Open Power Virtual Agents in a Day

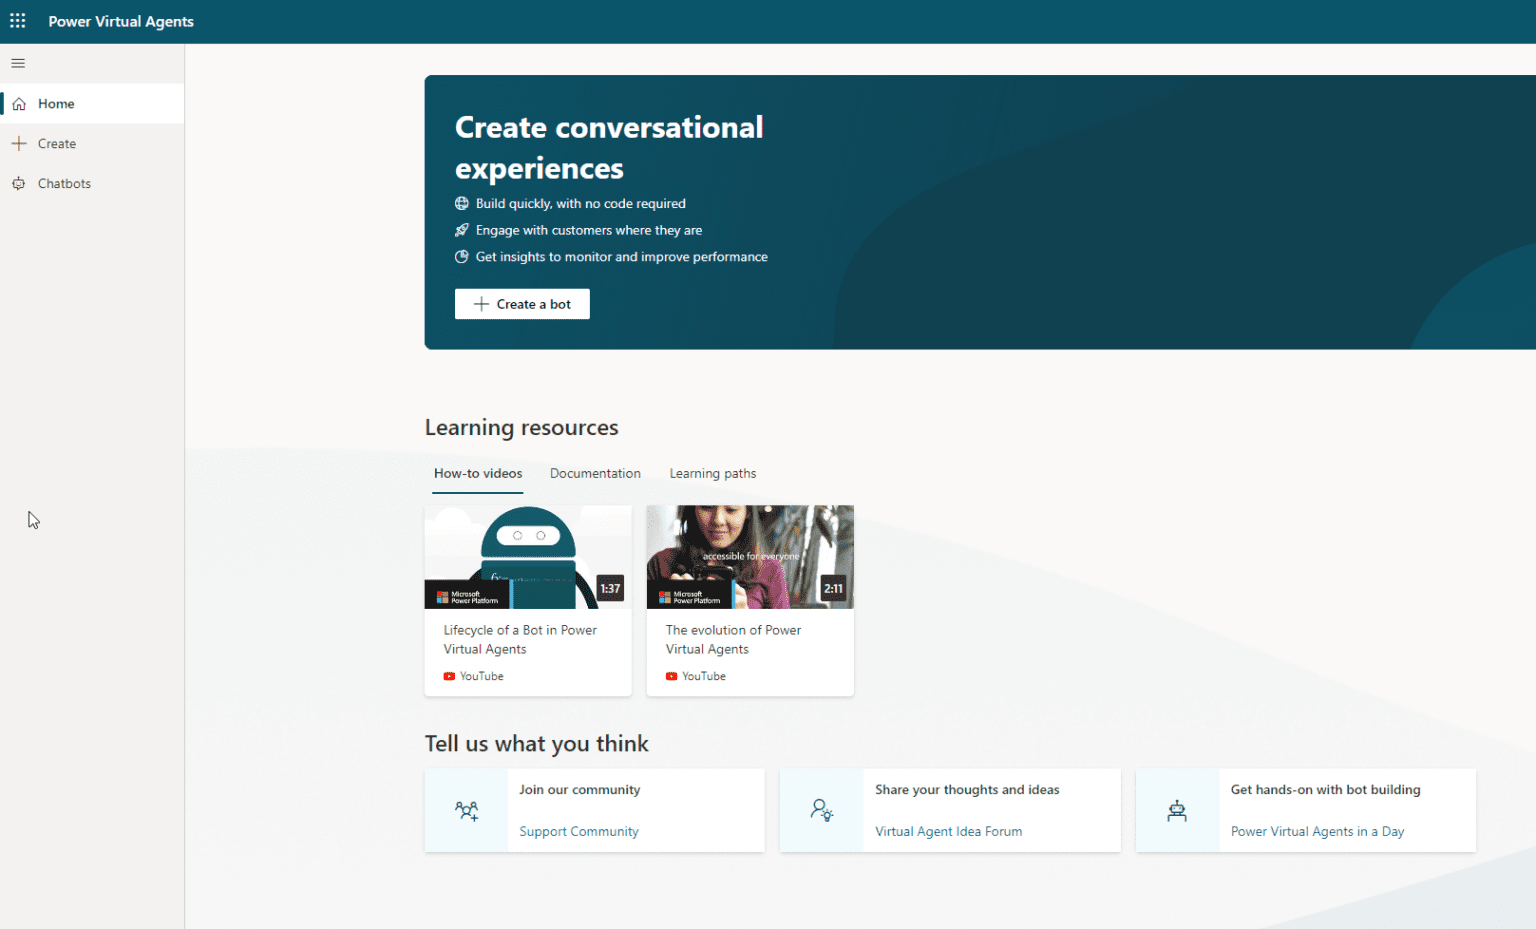click(x=1317, y=831)
